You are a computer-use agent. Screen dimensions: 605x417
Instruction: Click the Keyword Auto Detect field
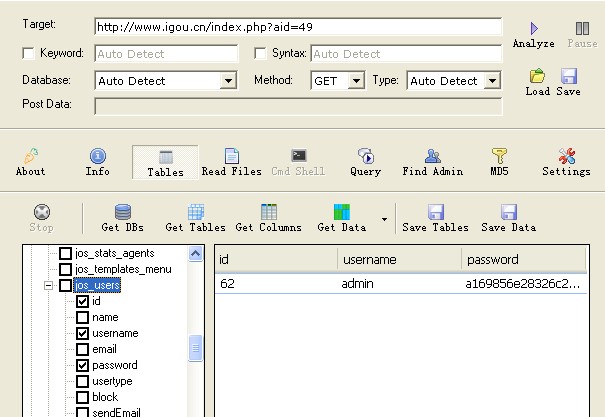pyautogui.click(x=166, y=54)
